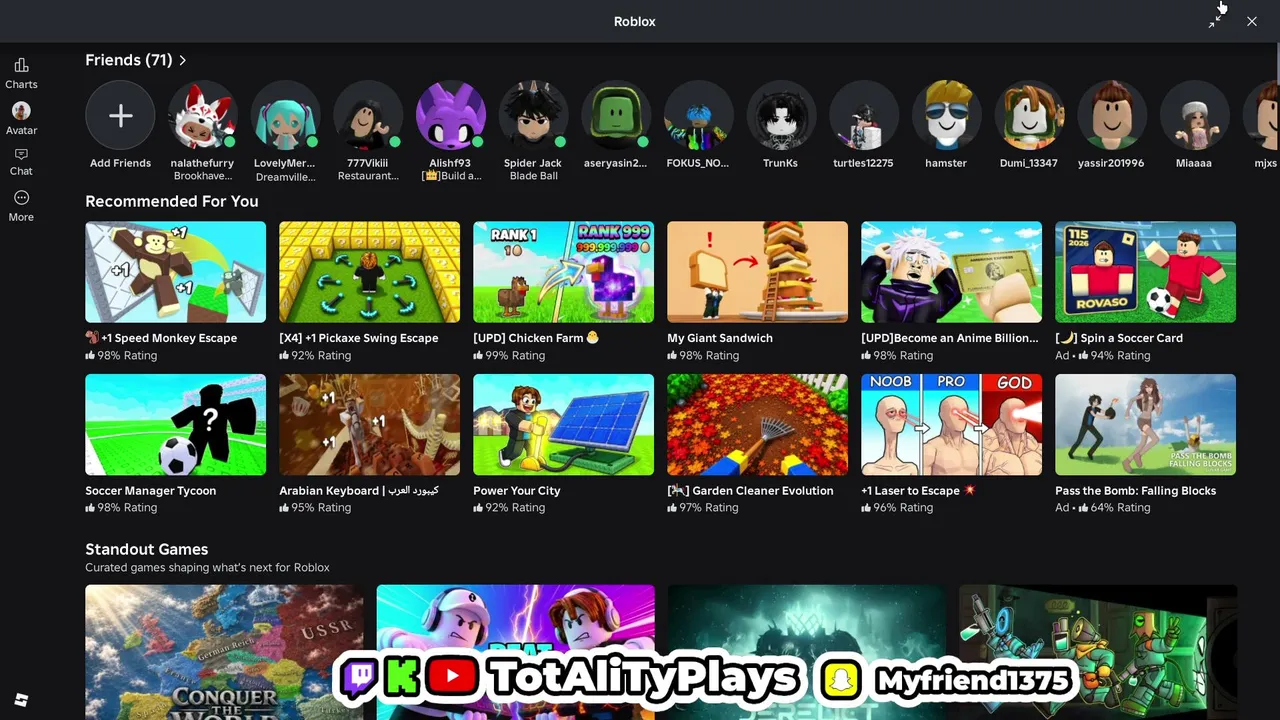
Task: Open LovelyMer... friend avatar
Action: 285,116
